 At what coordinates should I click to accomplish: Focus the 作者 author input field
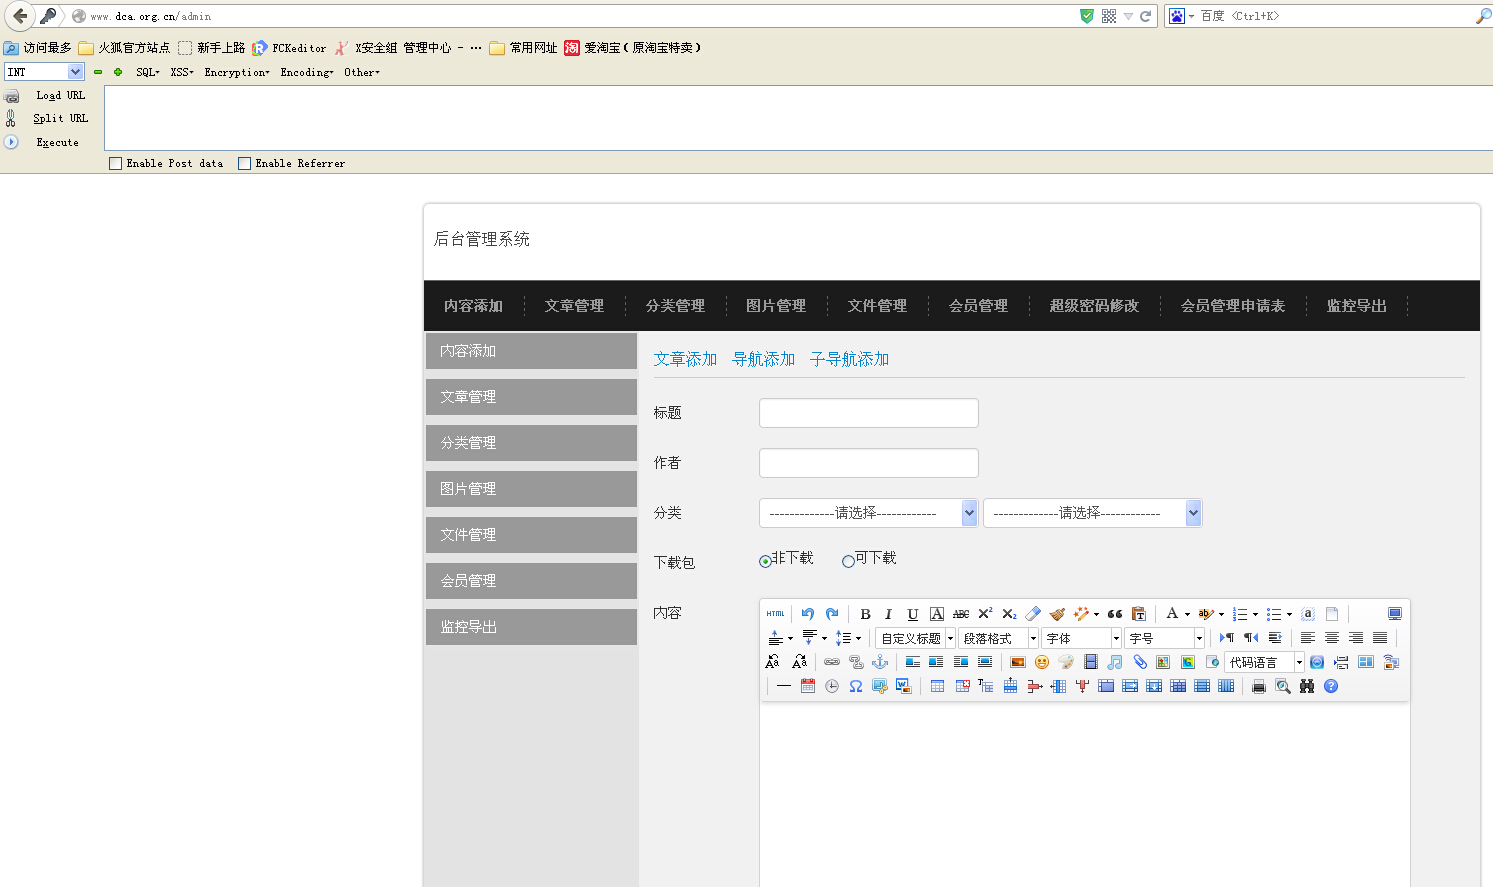point(868,463)
